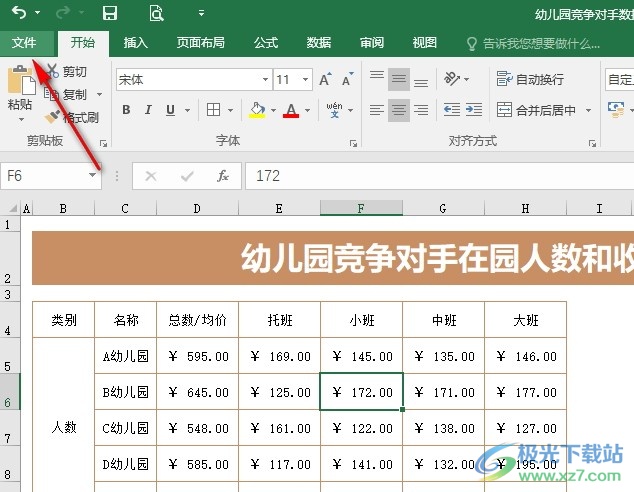This screenshot has width=634, height=492.
Task: Align text left icon
Action: [x=377, y=110]
